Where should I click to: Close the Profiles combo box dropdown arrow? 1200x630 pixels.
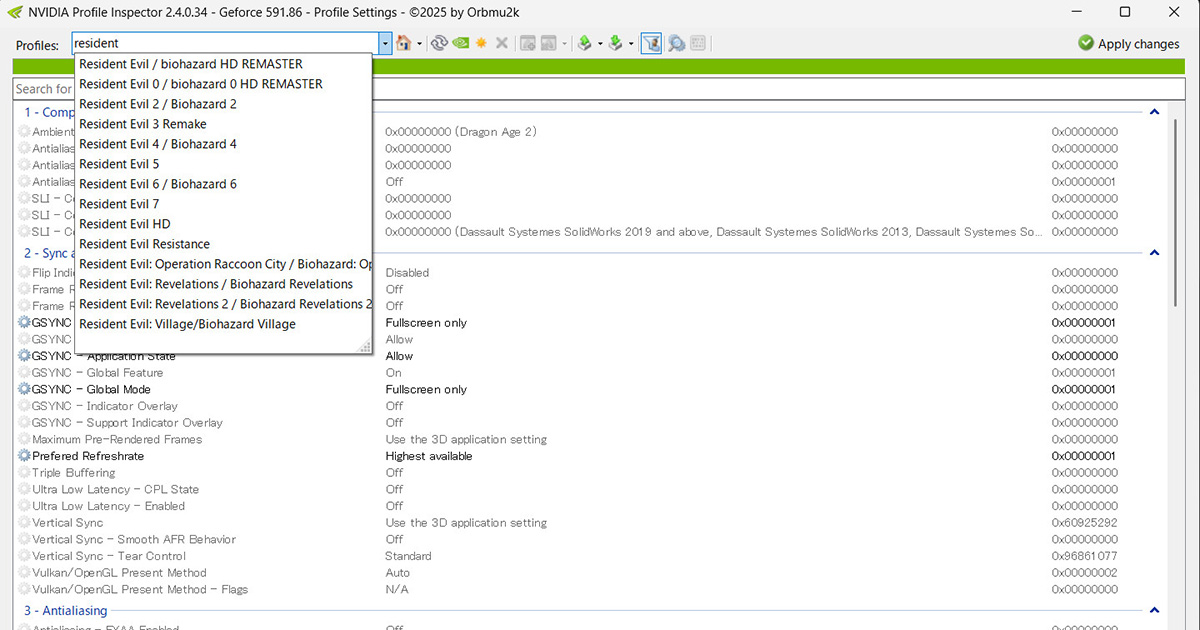click(385, 44)
